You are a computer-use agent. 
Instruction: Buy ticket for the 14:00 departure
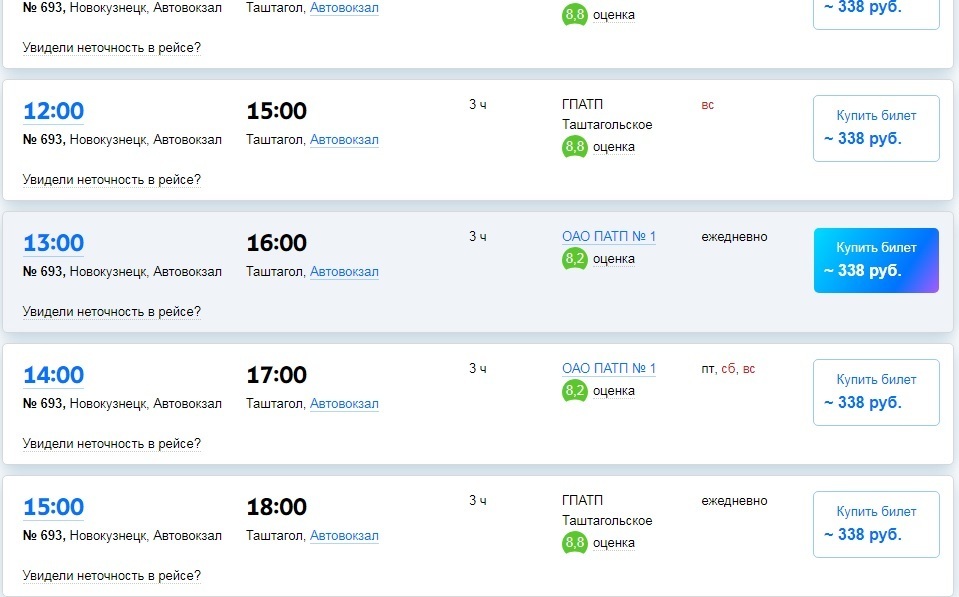pos(876,392)
